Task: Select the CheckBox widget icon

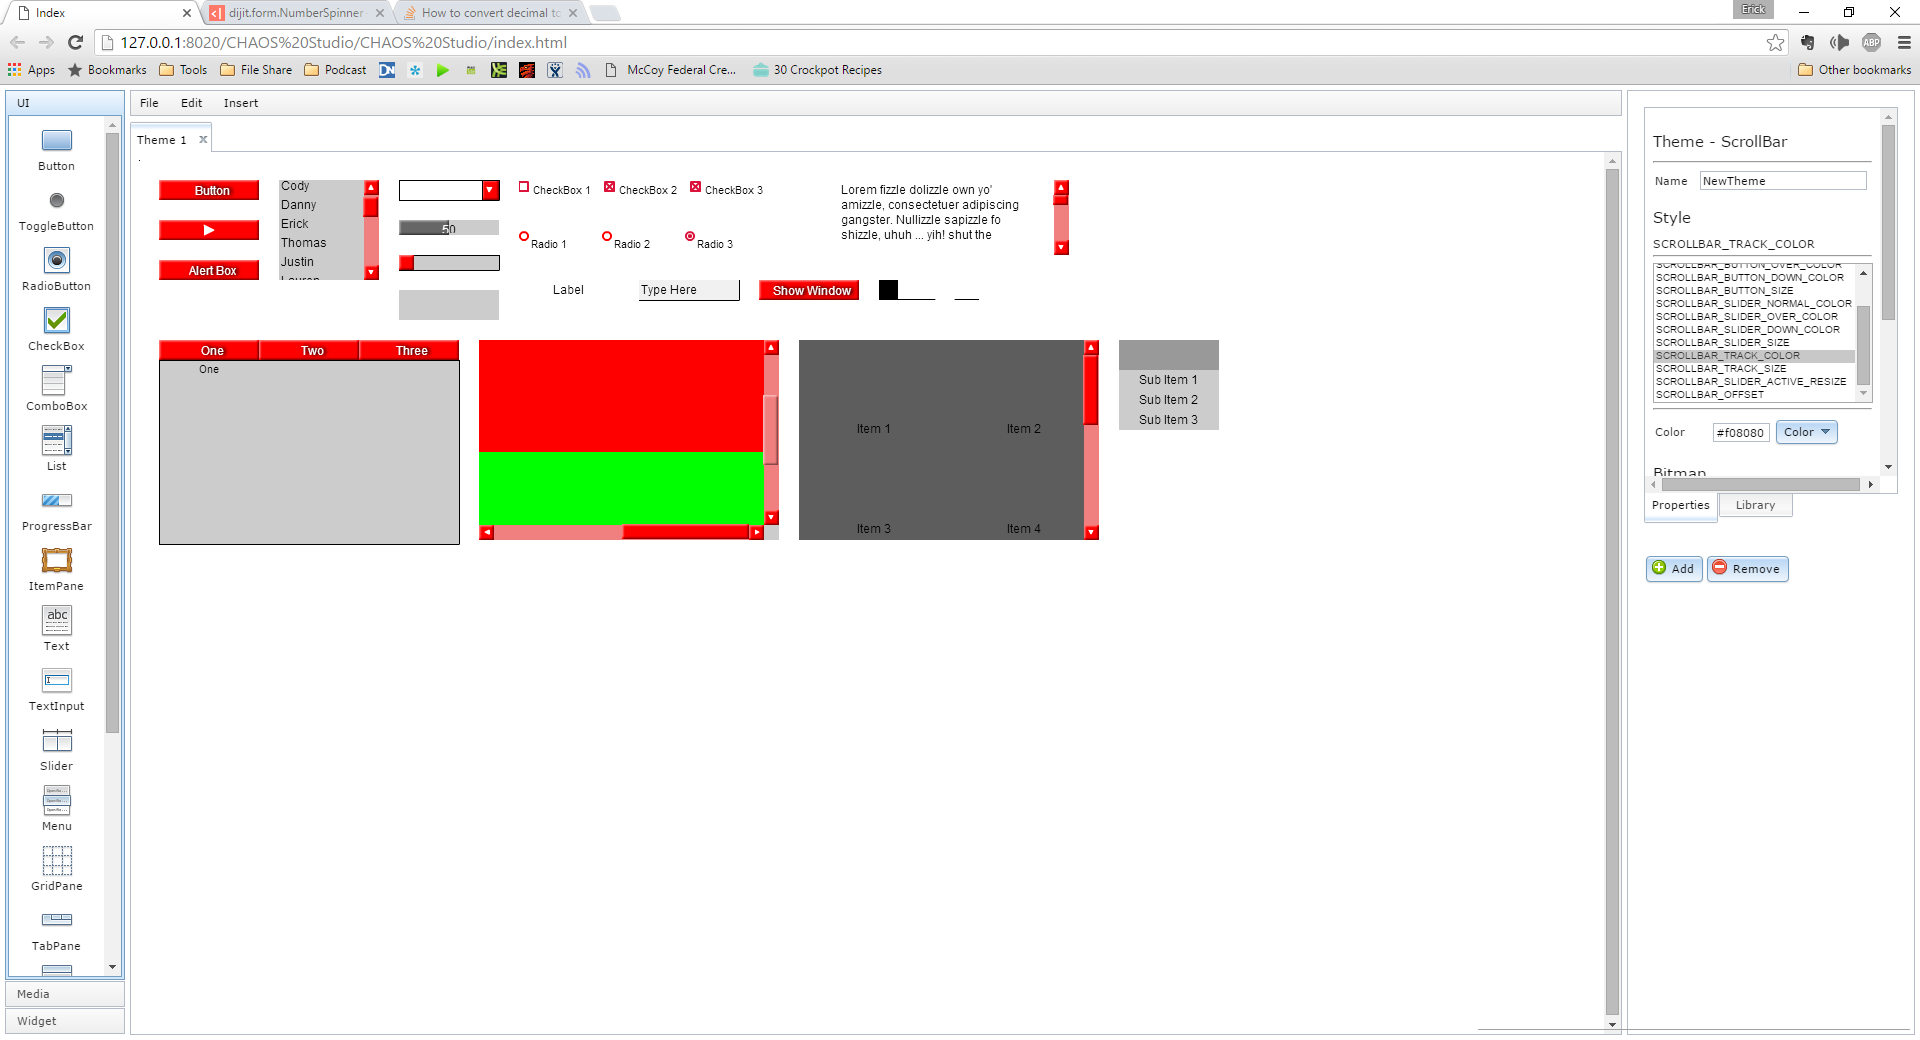Action: pyautogui.click(x=56, y=321)
